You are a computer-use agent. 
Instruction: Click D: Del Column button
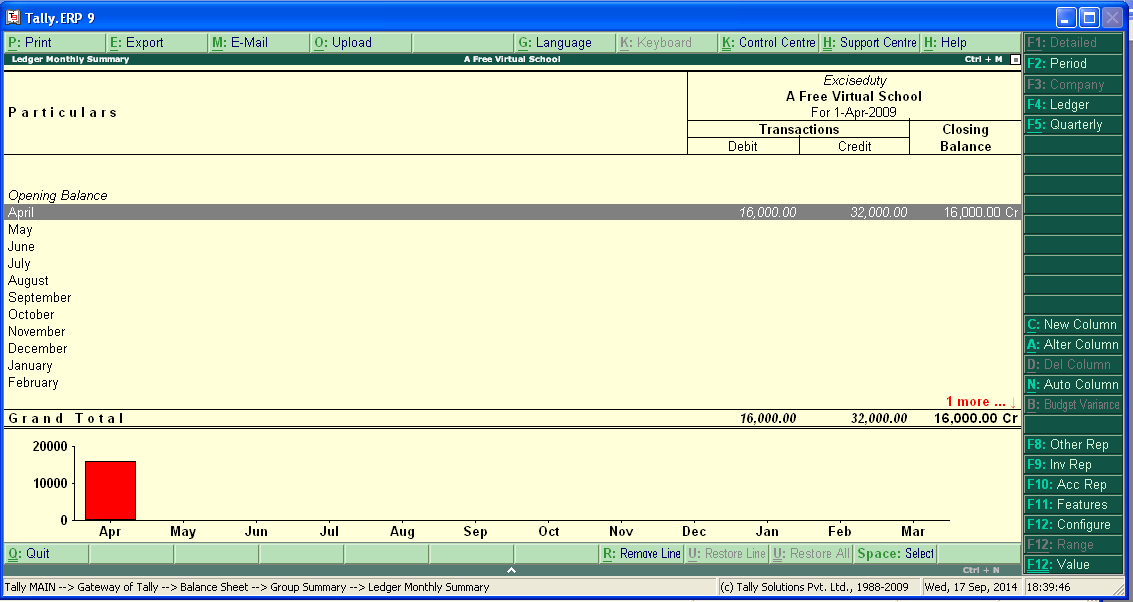pos(1073,364)
